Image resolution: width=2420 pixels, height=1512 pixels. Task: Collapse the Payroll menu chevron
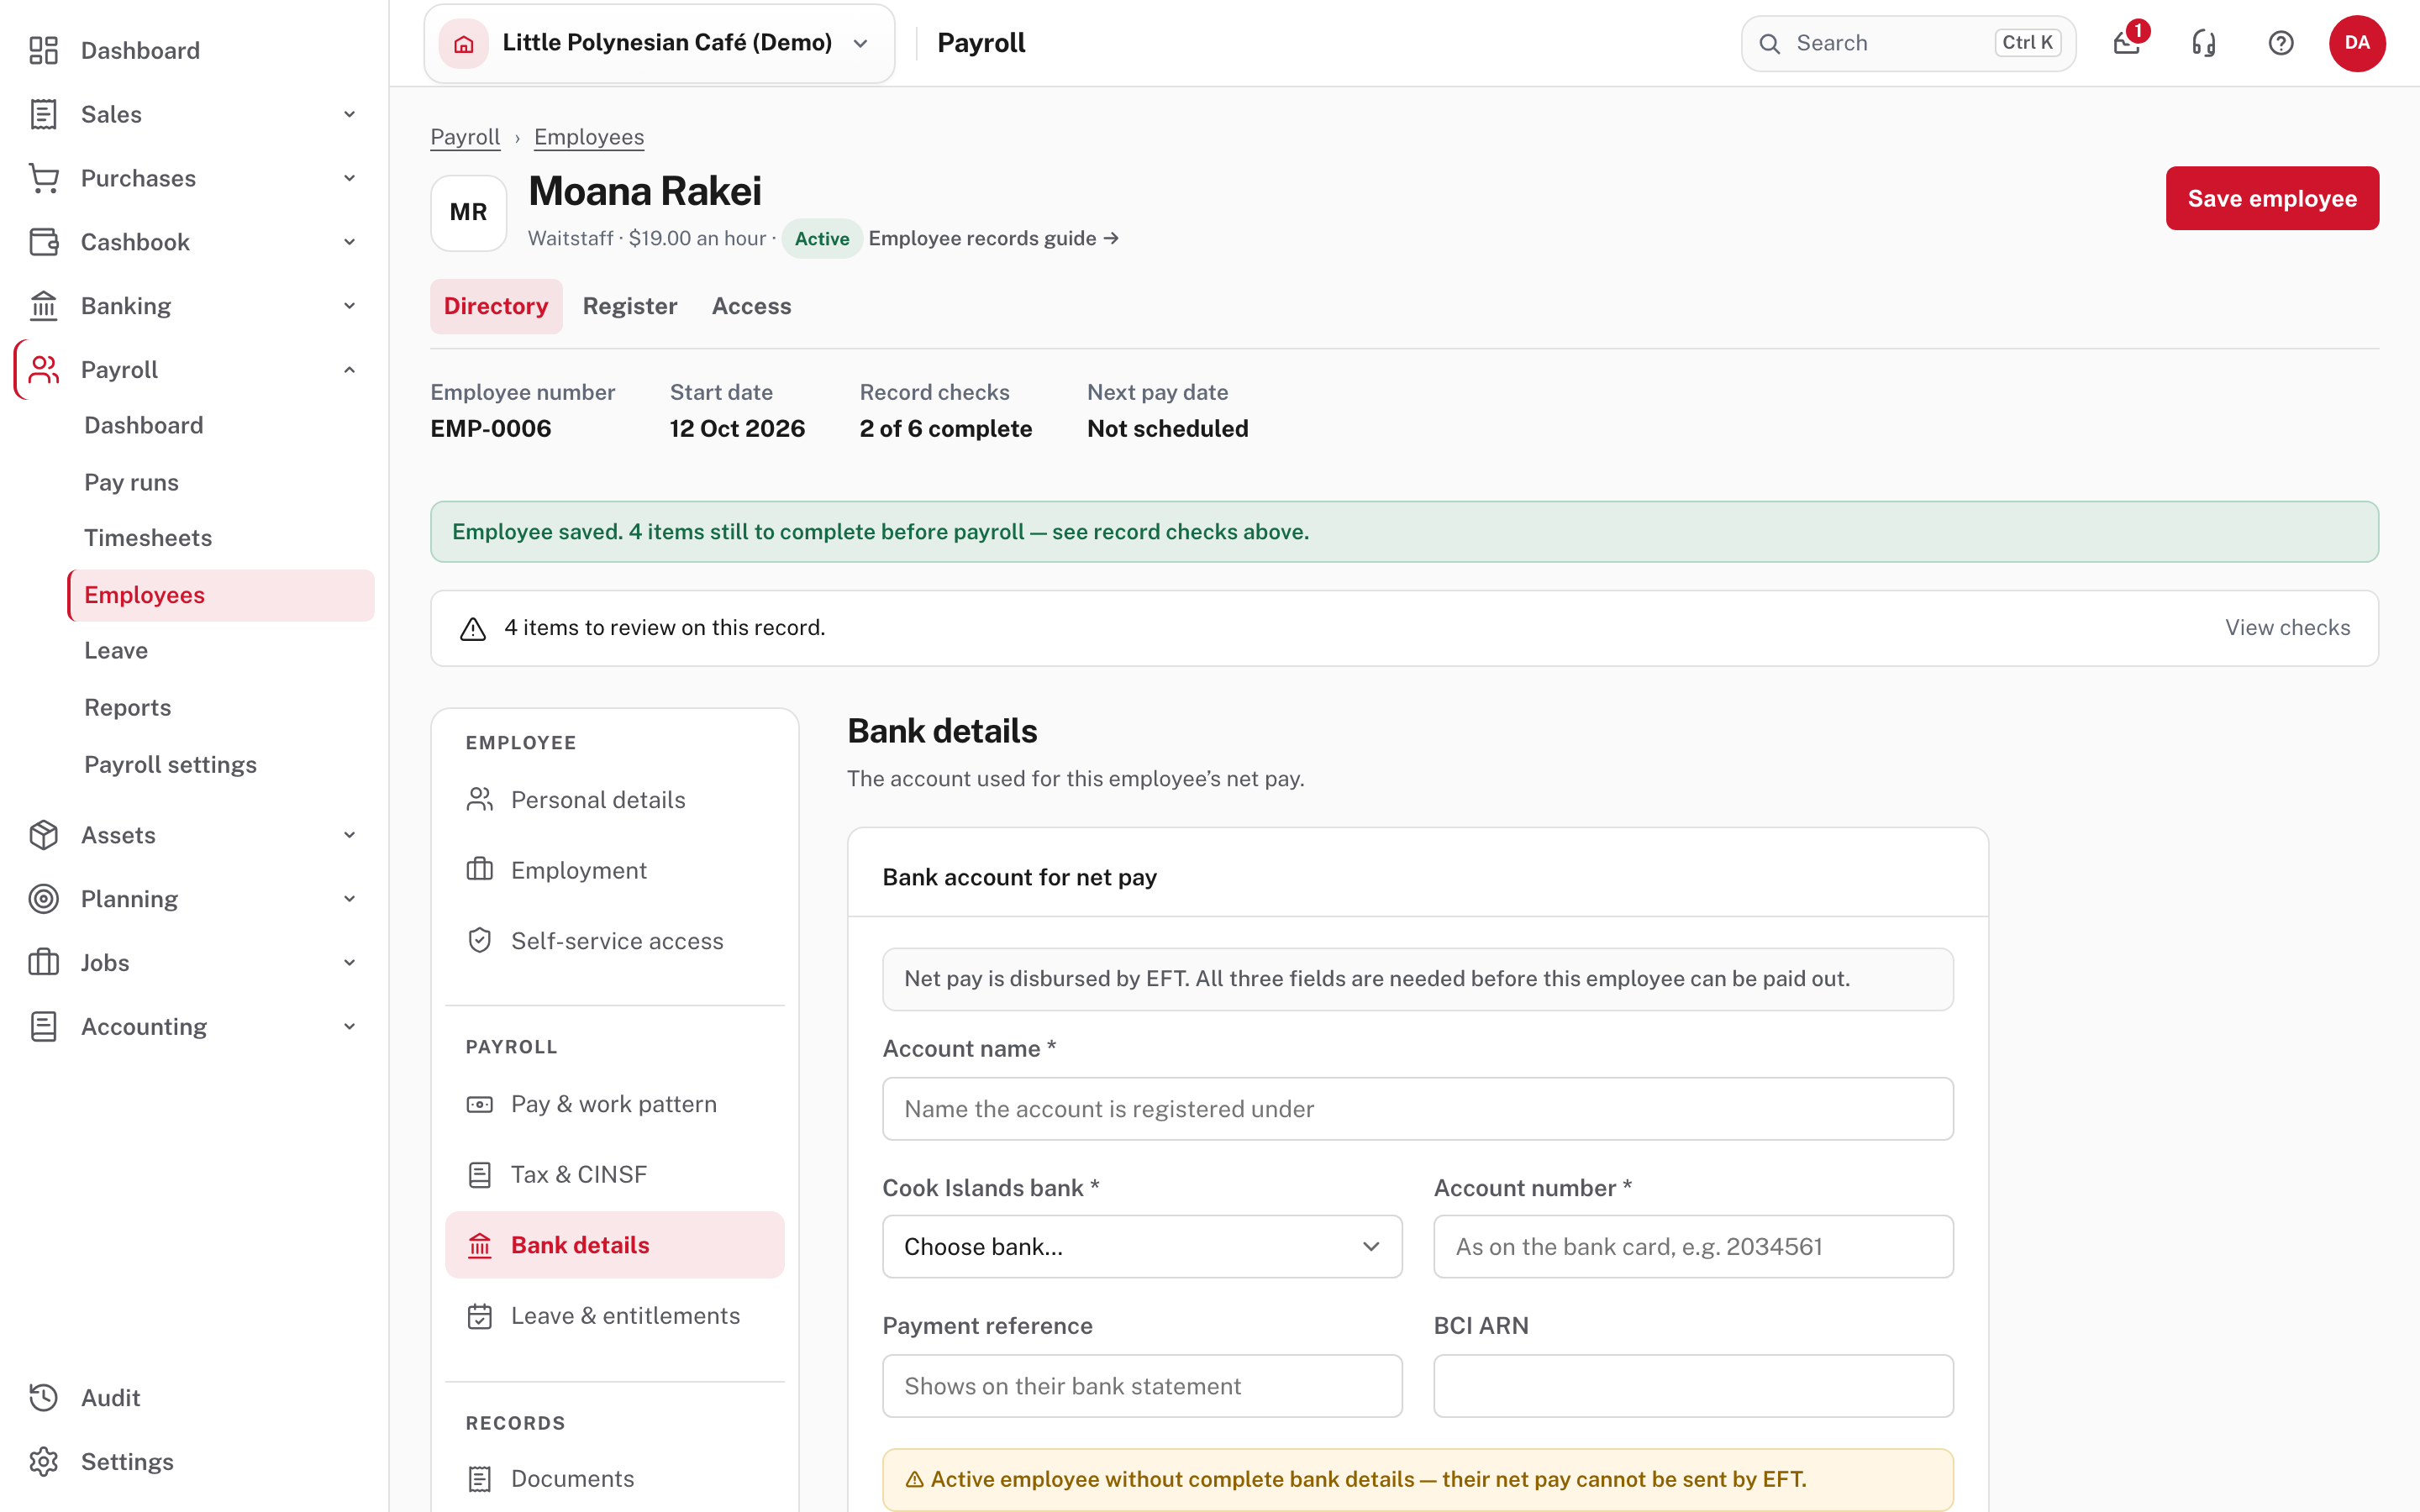[x=349, y=370]
